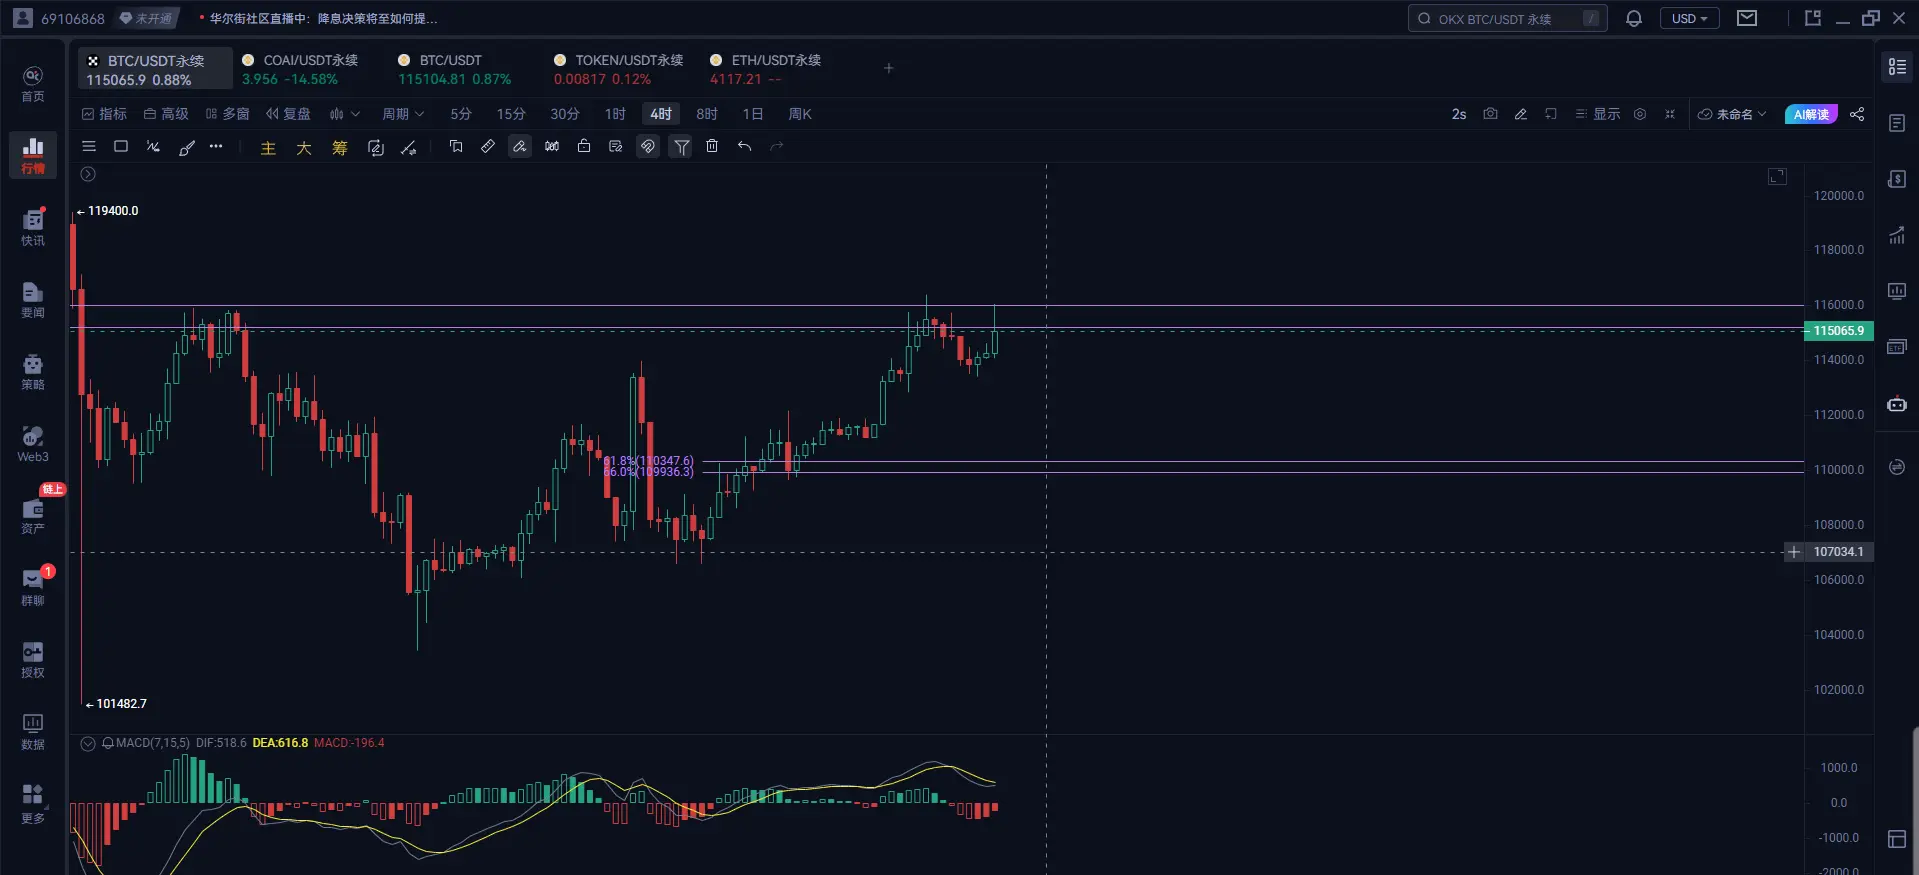Collapse the MACD indicator panel

point(88,743)
